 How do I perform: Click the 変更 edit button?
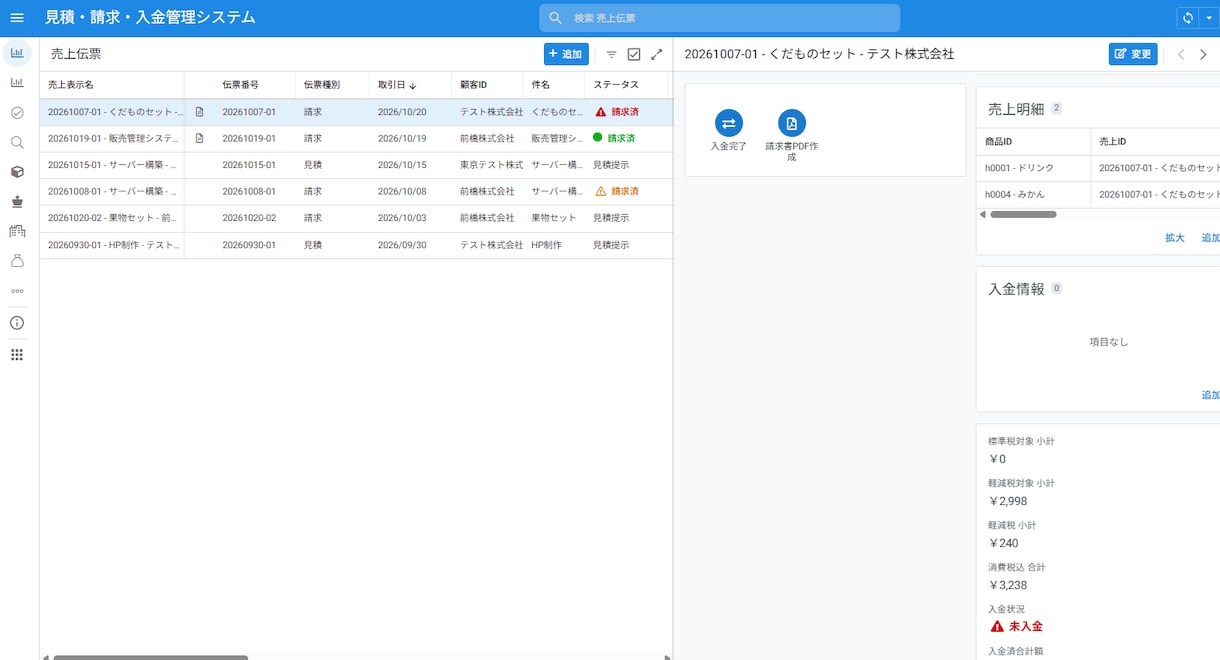click(x=1133, y=54)
